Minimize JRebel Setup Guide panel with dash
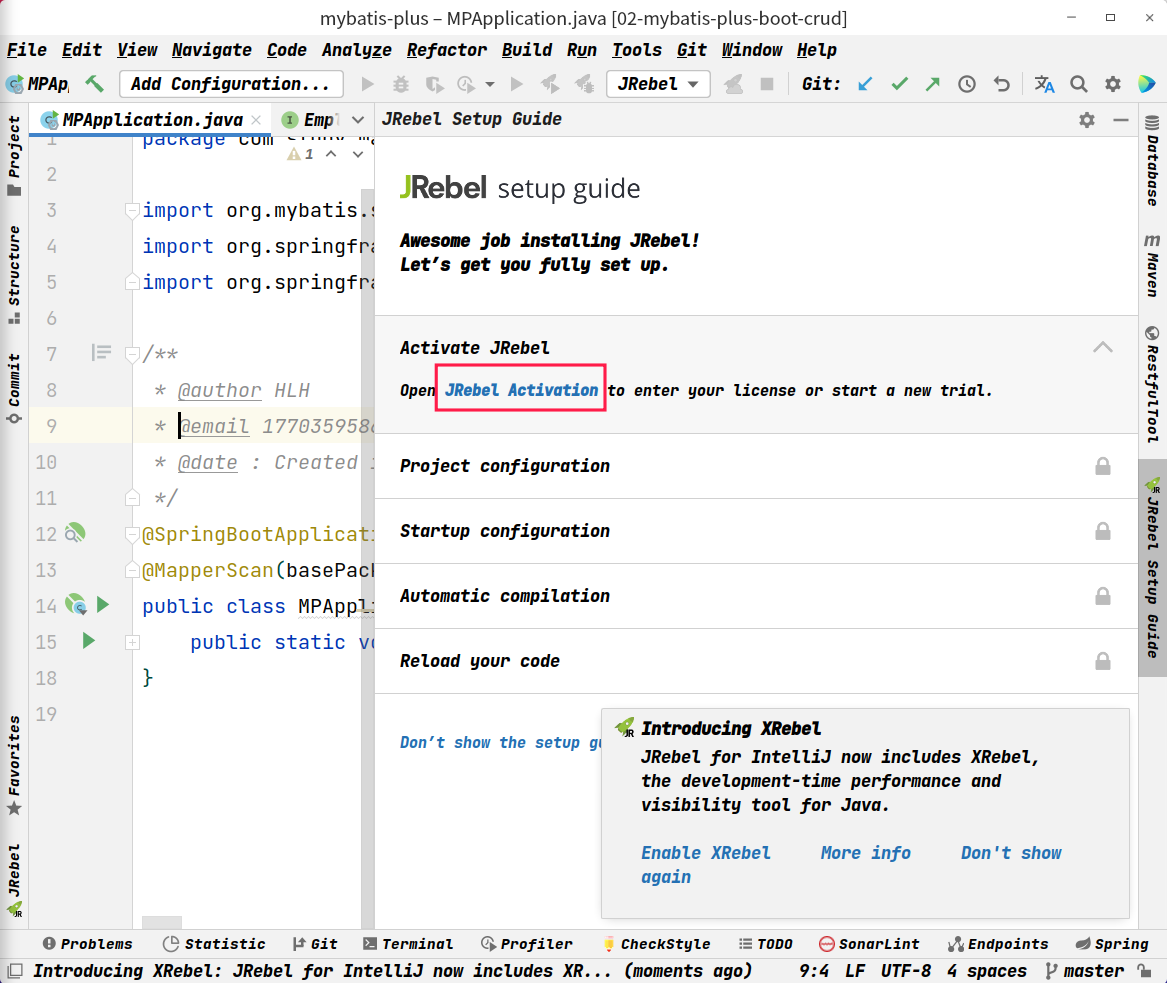1167x983 pixels. point(1120,120)
